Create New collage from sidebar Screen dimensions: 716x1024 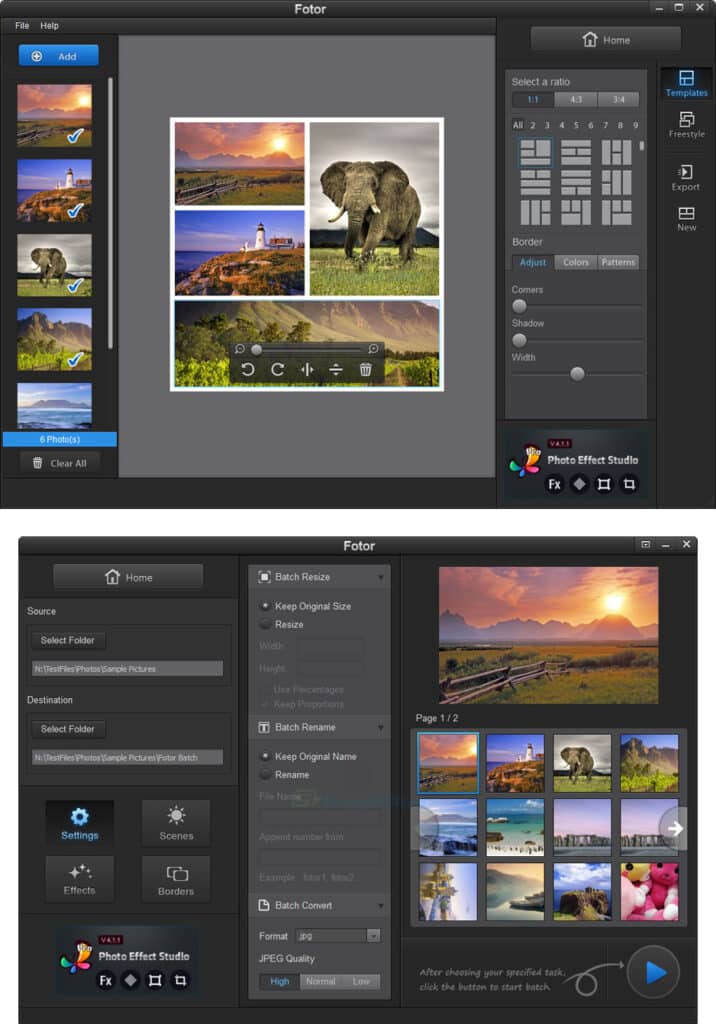click(x=686, y=219)
